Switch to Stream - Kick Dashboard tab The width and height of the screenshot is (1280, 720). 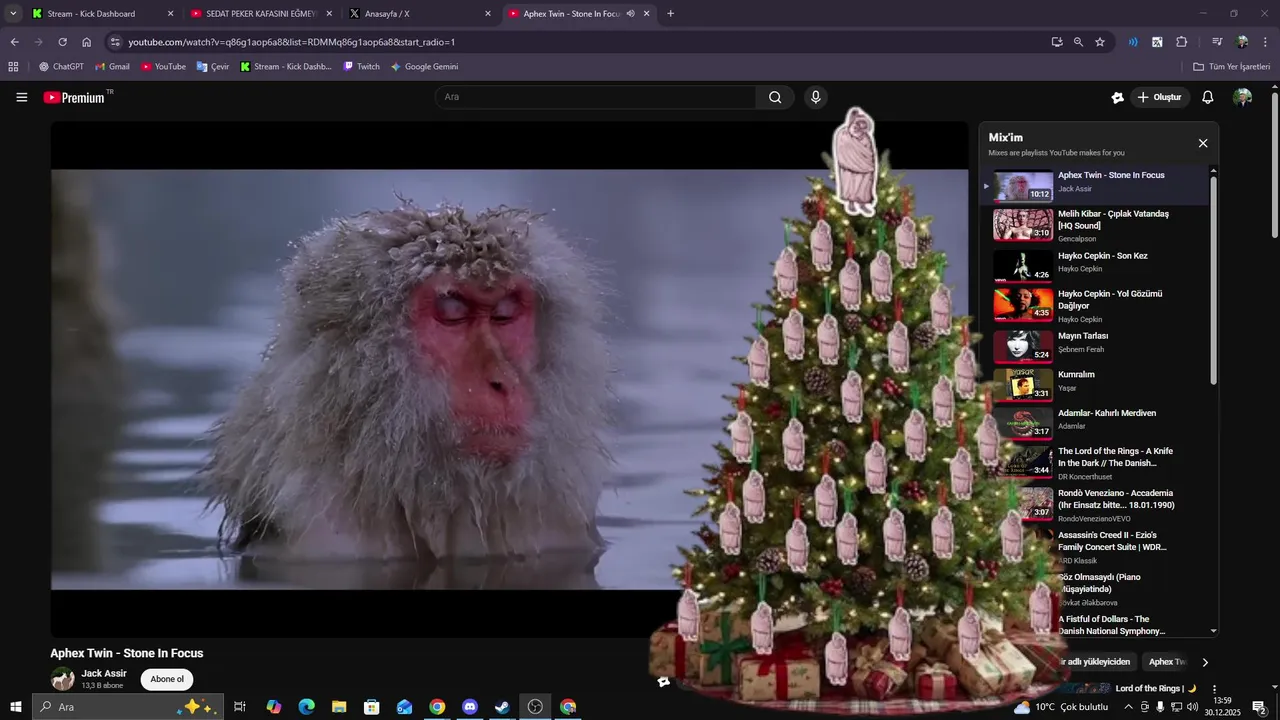point(103,14)
